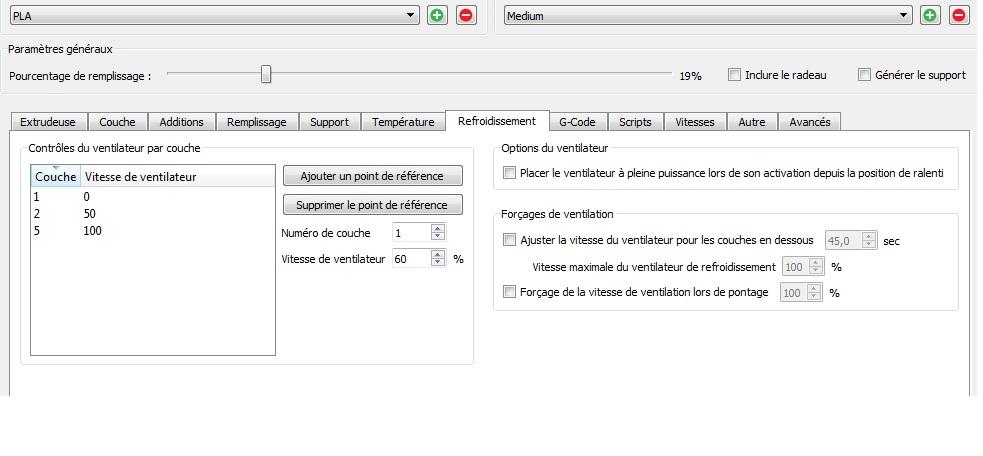
Task: Click the Numéro de couche input field
Action: click(412, 233)
